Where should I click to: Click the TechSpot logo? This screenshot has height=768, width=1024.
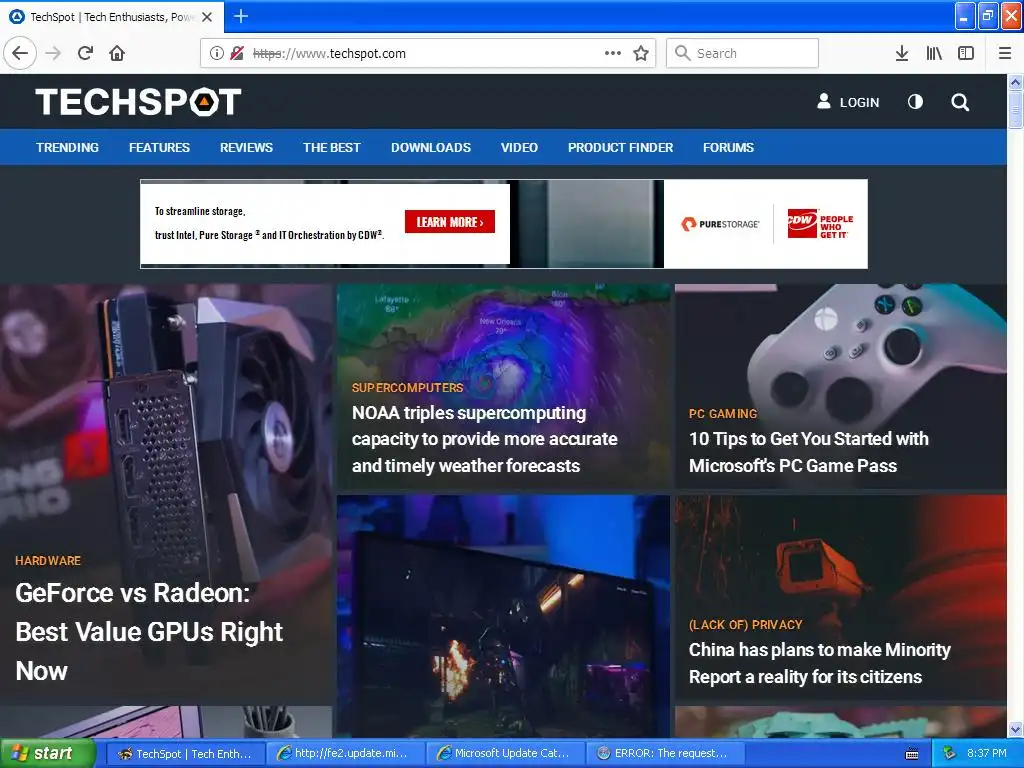click(138, 102)
